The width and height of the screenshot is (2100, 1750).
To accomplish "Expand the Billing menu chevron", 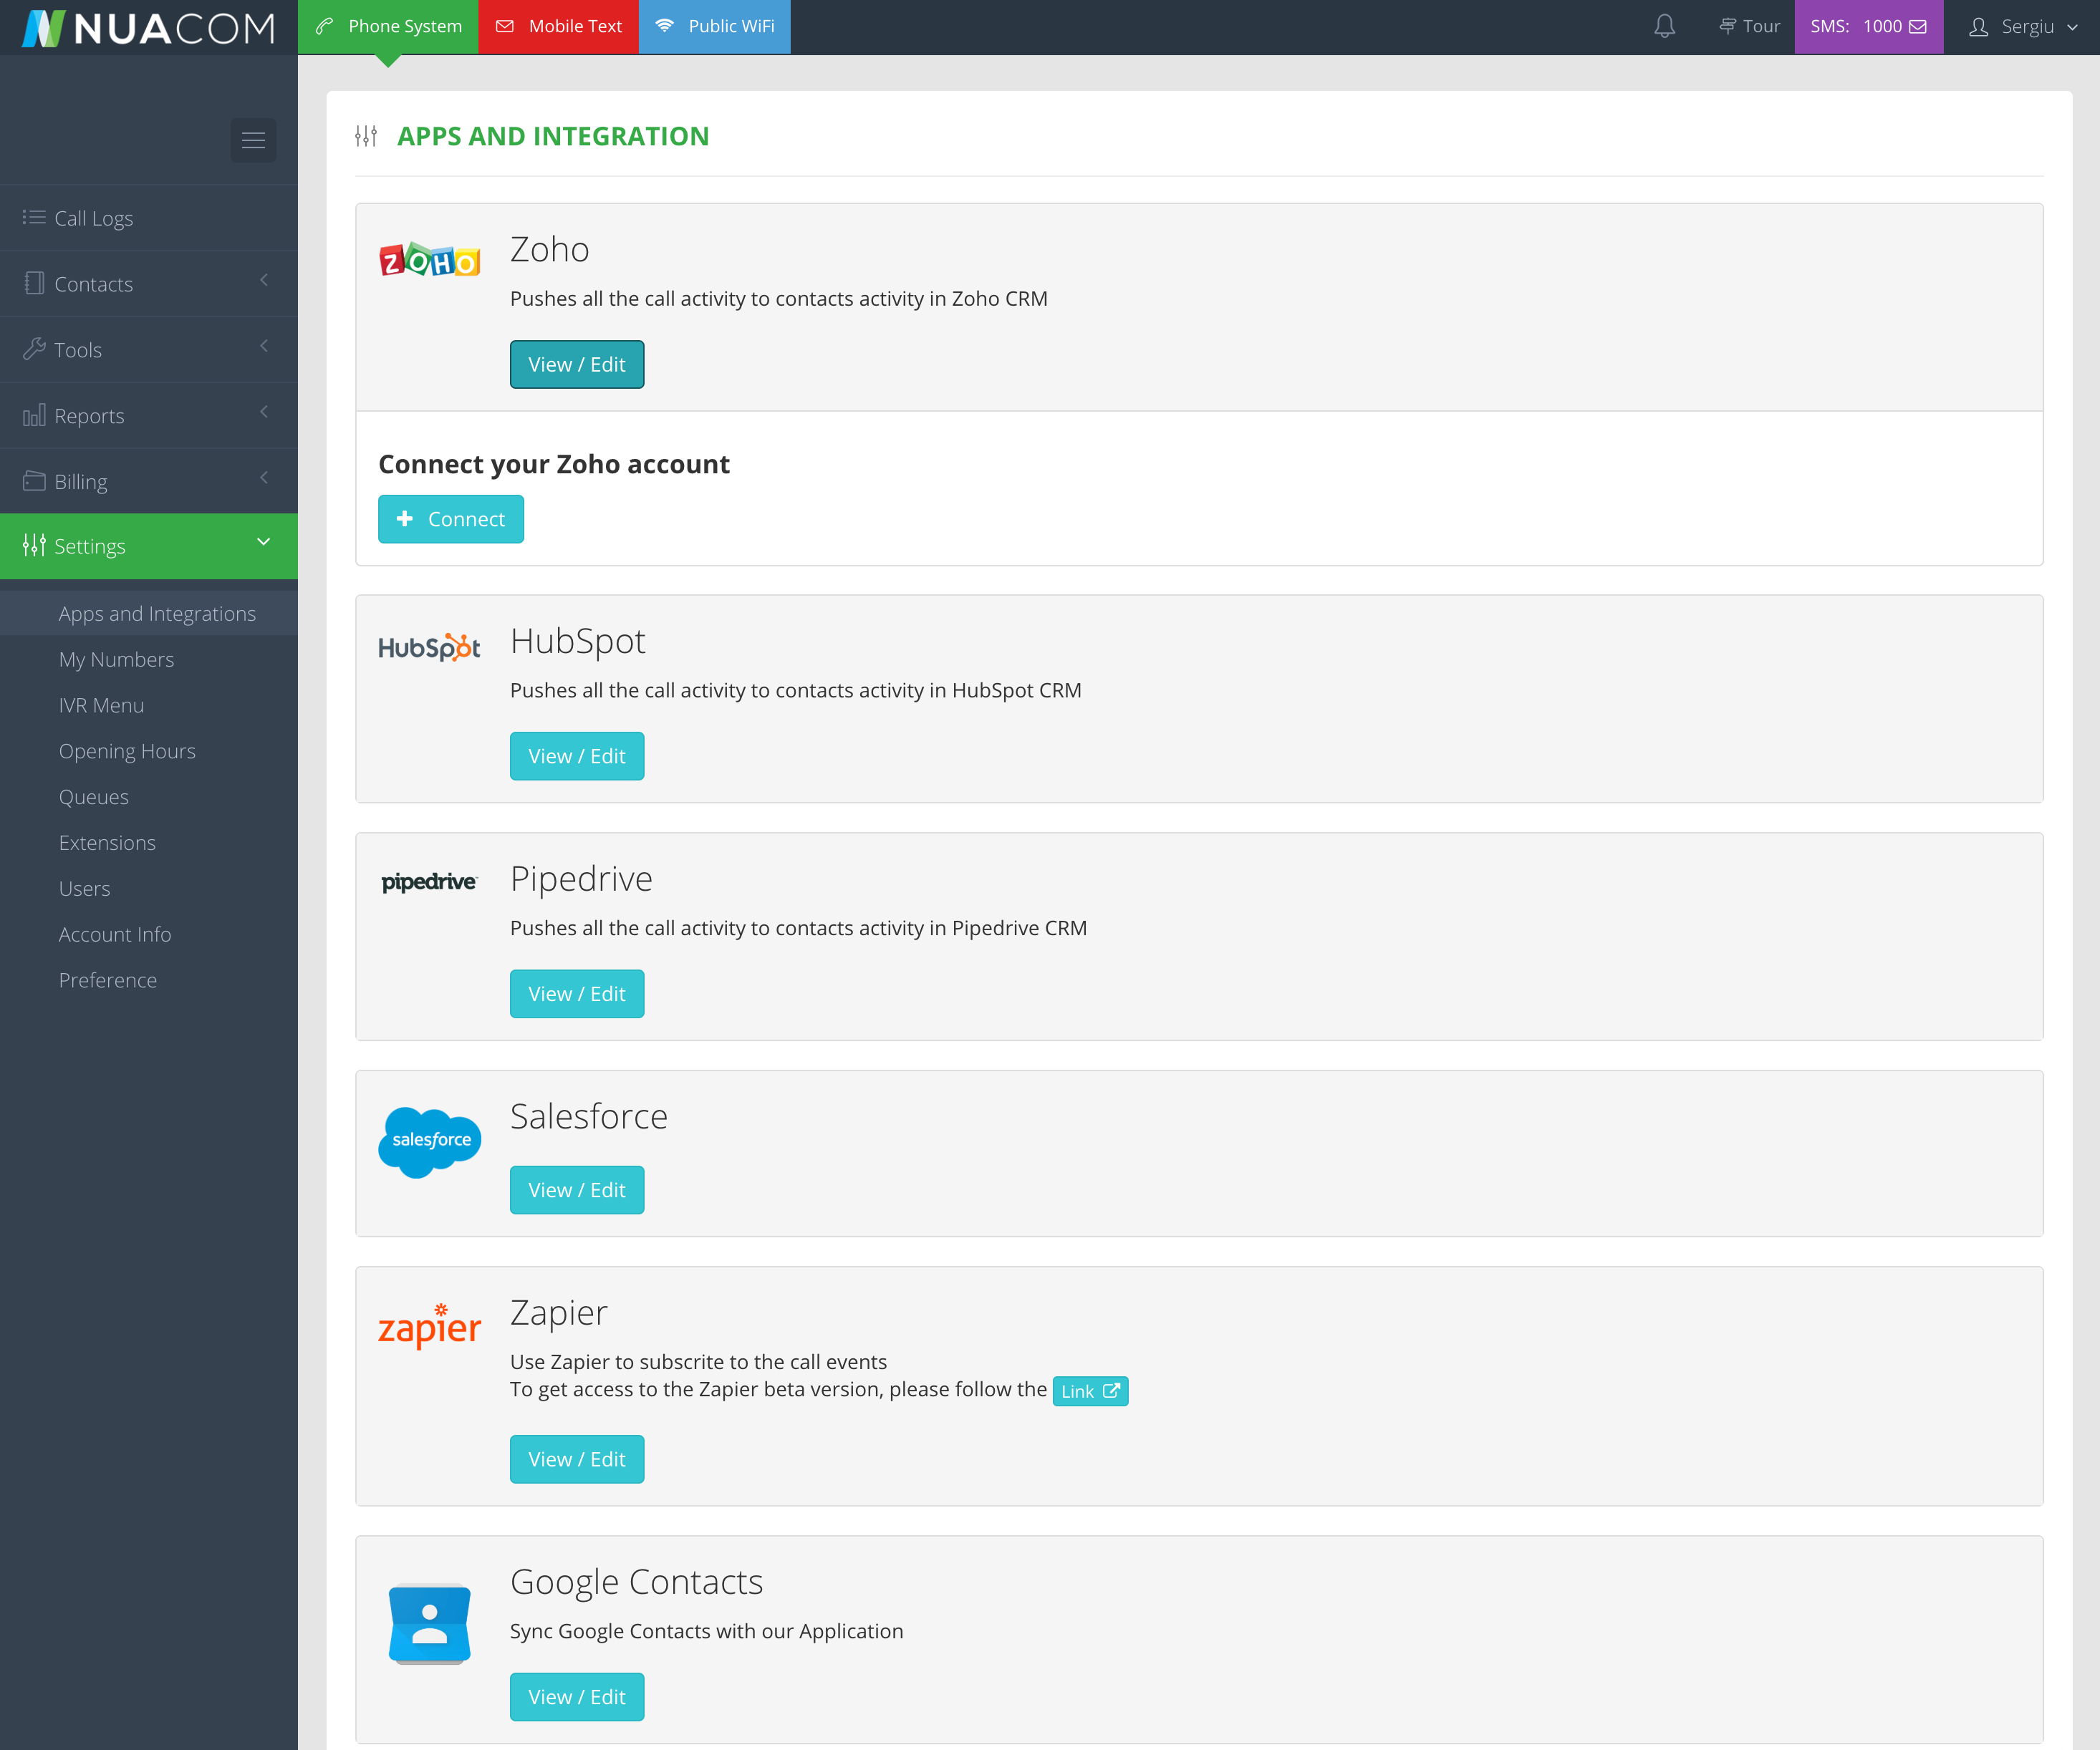I will click(x=264, y=479).
